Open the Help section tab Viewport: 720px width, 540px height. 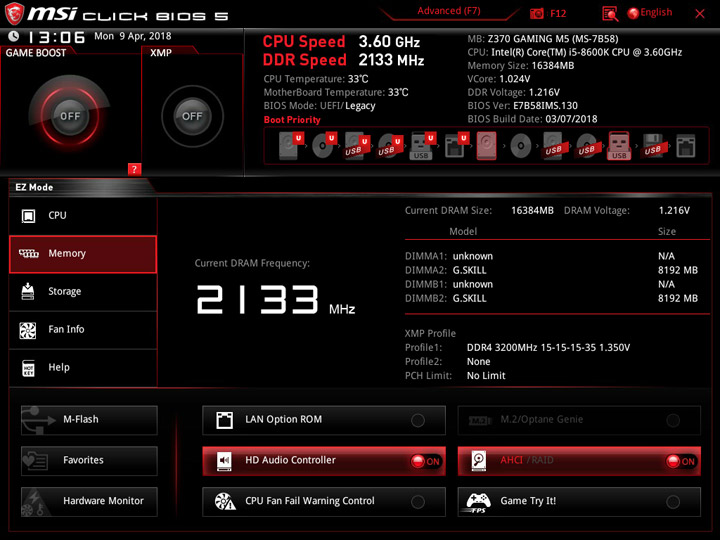tap(83, 368)
